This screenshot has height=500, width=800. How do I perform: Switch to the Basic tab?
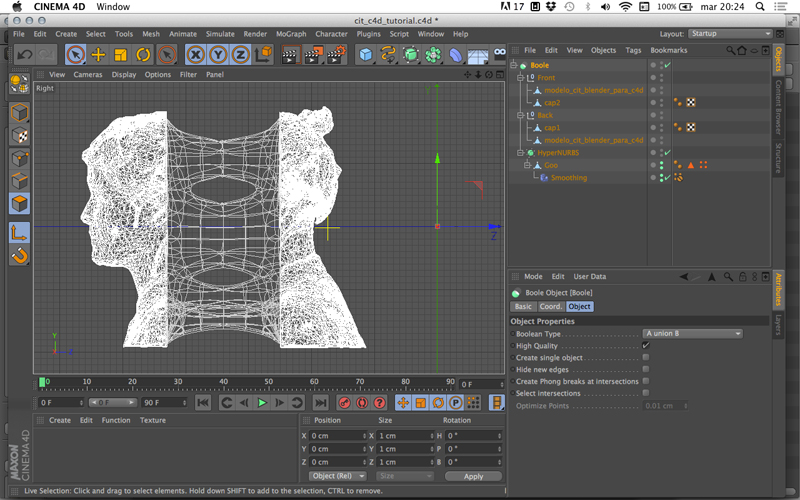coord(523,307)
